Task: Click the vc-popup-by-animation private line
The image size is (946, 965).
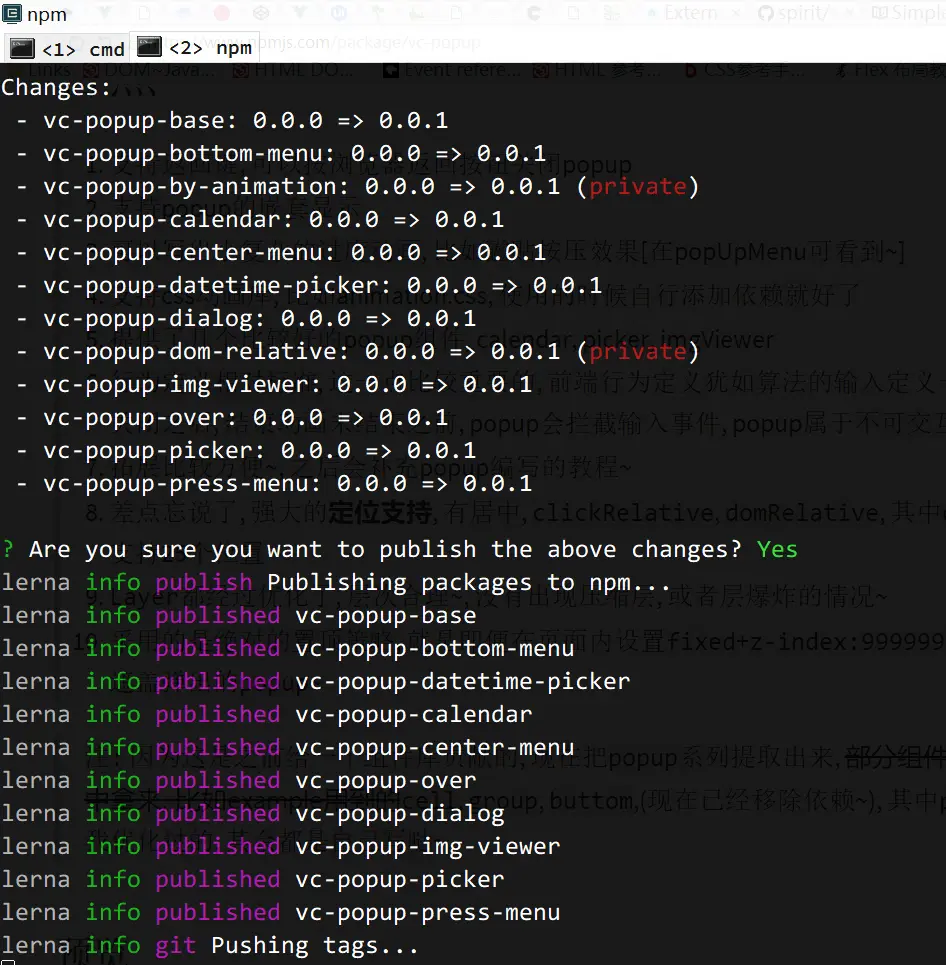Action: tap(358, 186)
